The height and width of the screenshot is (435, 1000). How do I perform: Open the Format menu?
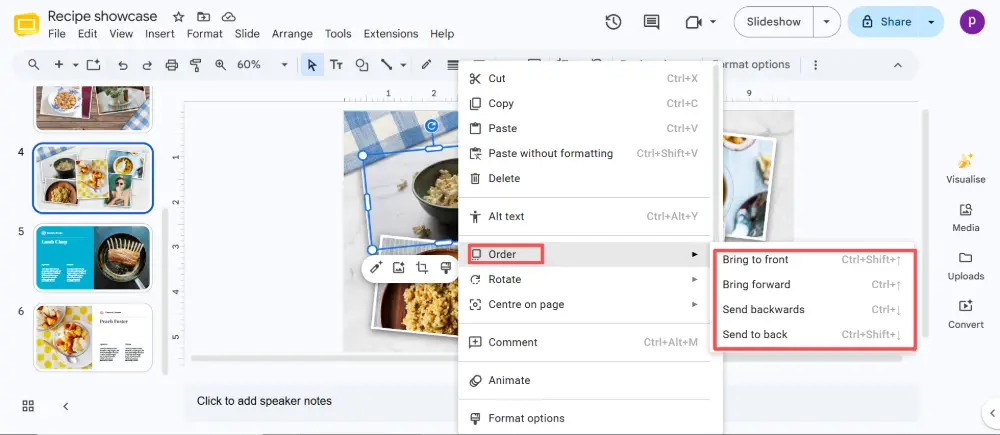tap(205, 34)
